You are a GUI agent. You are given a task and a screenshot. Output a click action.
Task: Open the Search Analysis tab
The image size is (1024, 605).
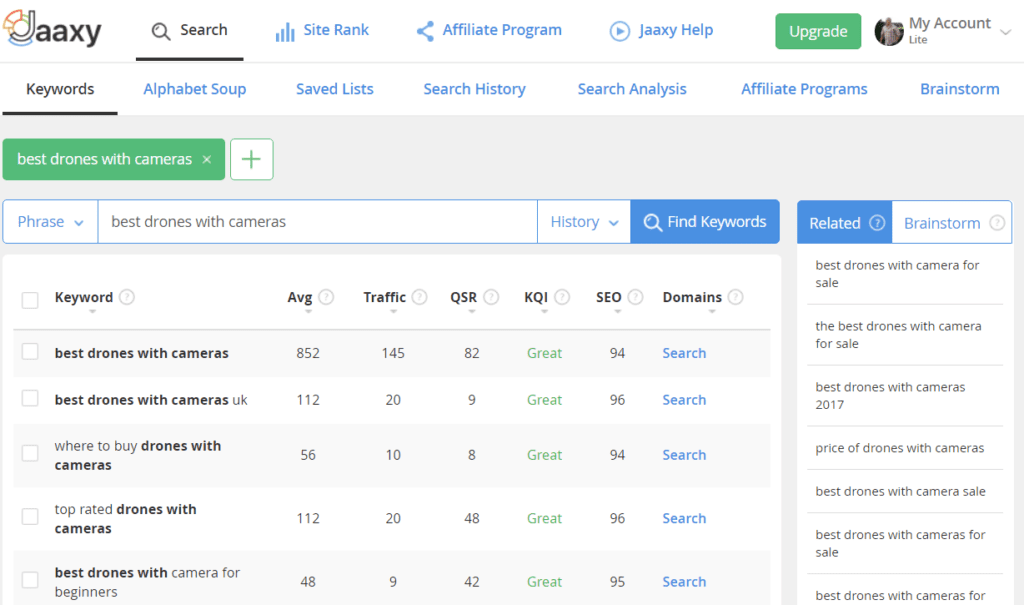tap(632, 90)
